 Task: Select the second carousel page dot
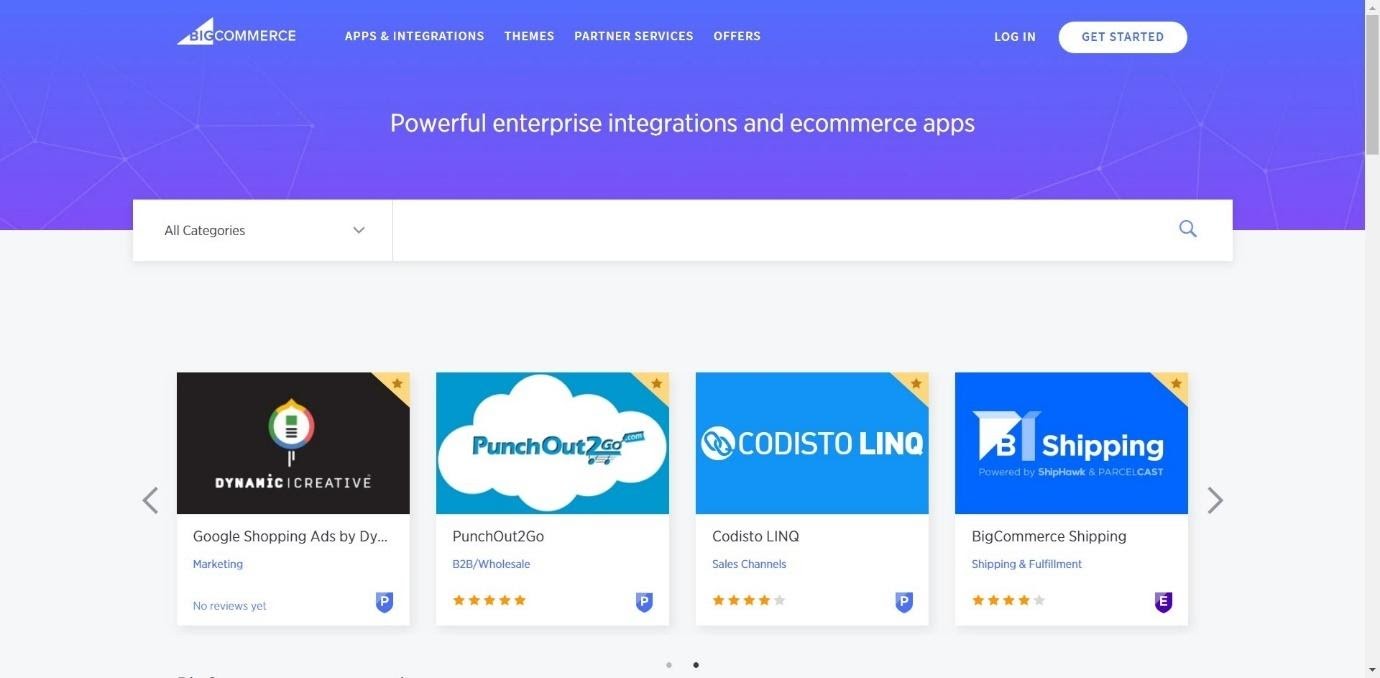point(696,665)
